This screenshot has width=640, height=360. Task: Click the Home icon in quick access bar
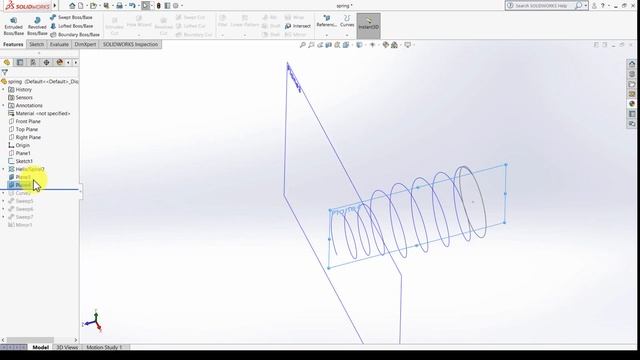pos(72,6)
